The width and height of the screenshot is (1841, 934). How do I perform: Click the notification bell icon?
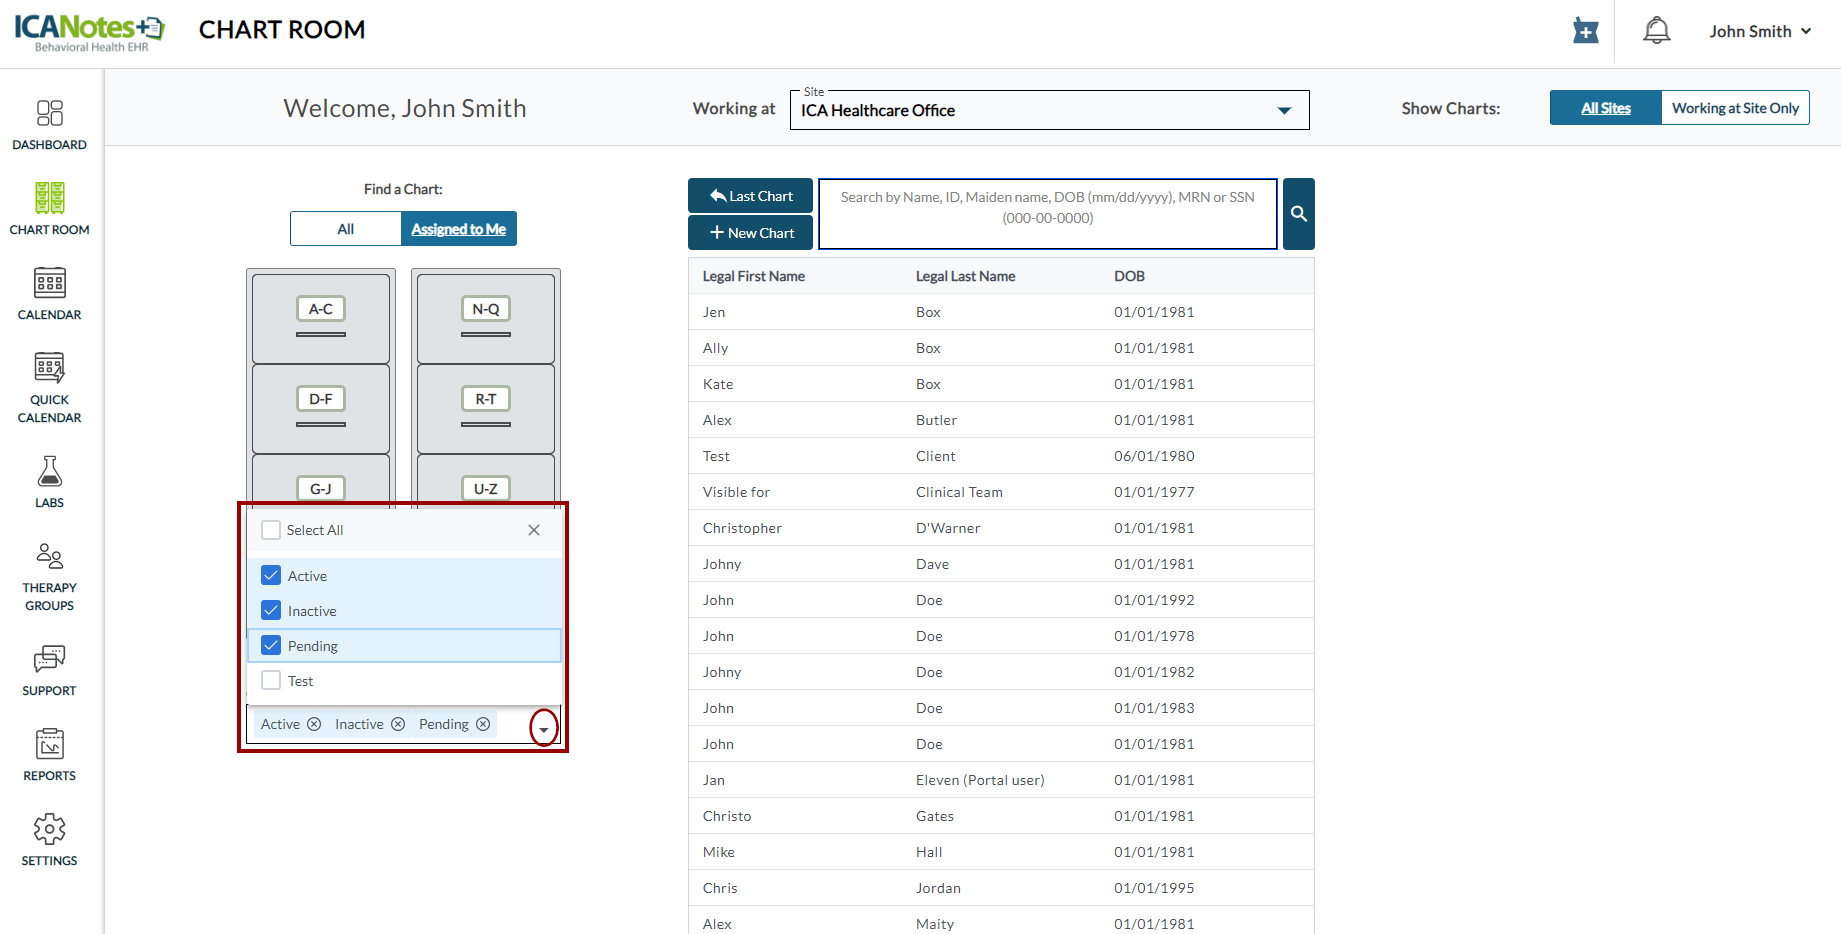(x=1656, y=31)
